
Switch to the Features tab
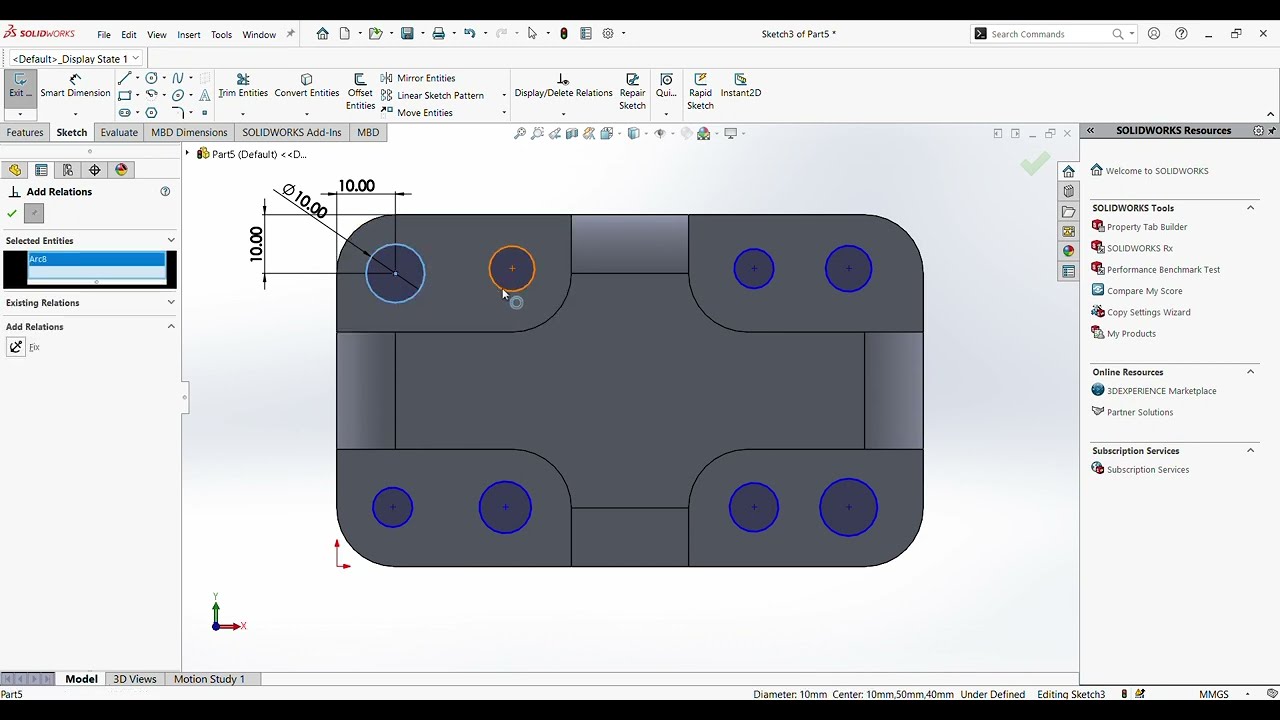[x=25, y=132]
